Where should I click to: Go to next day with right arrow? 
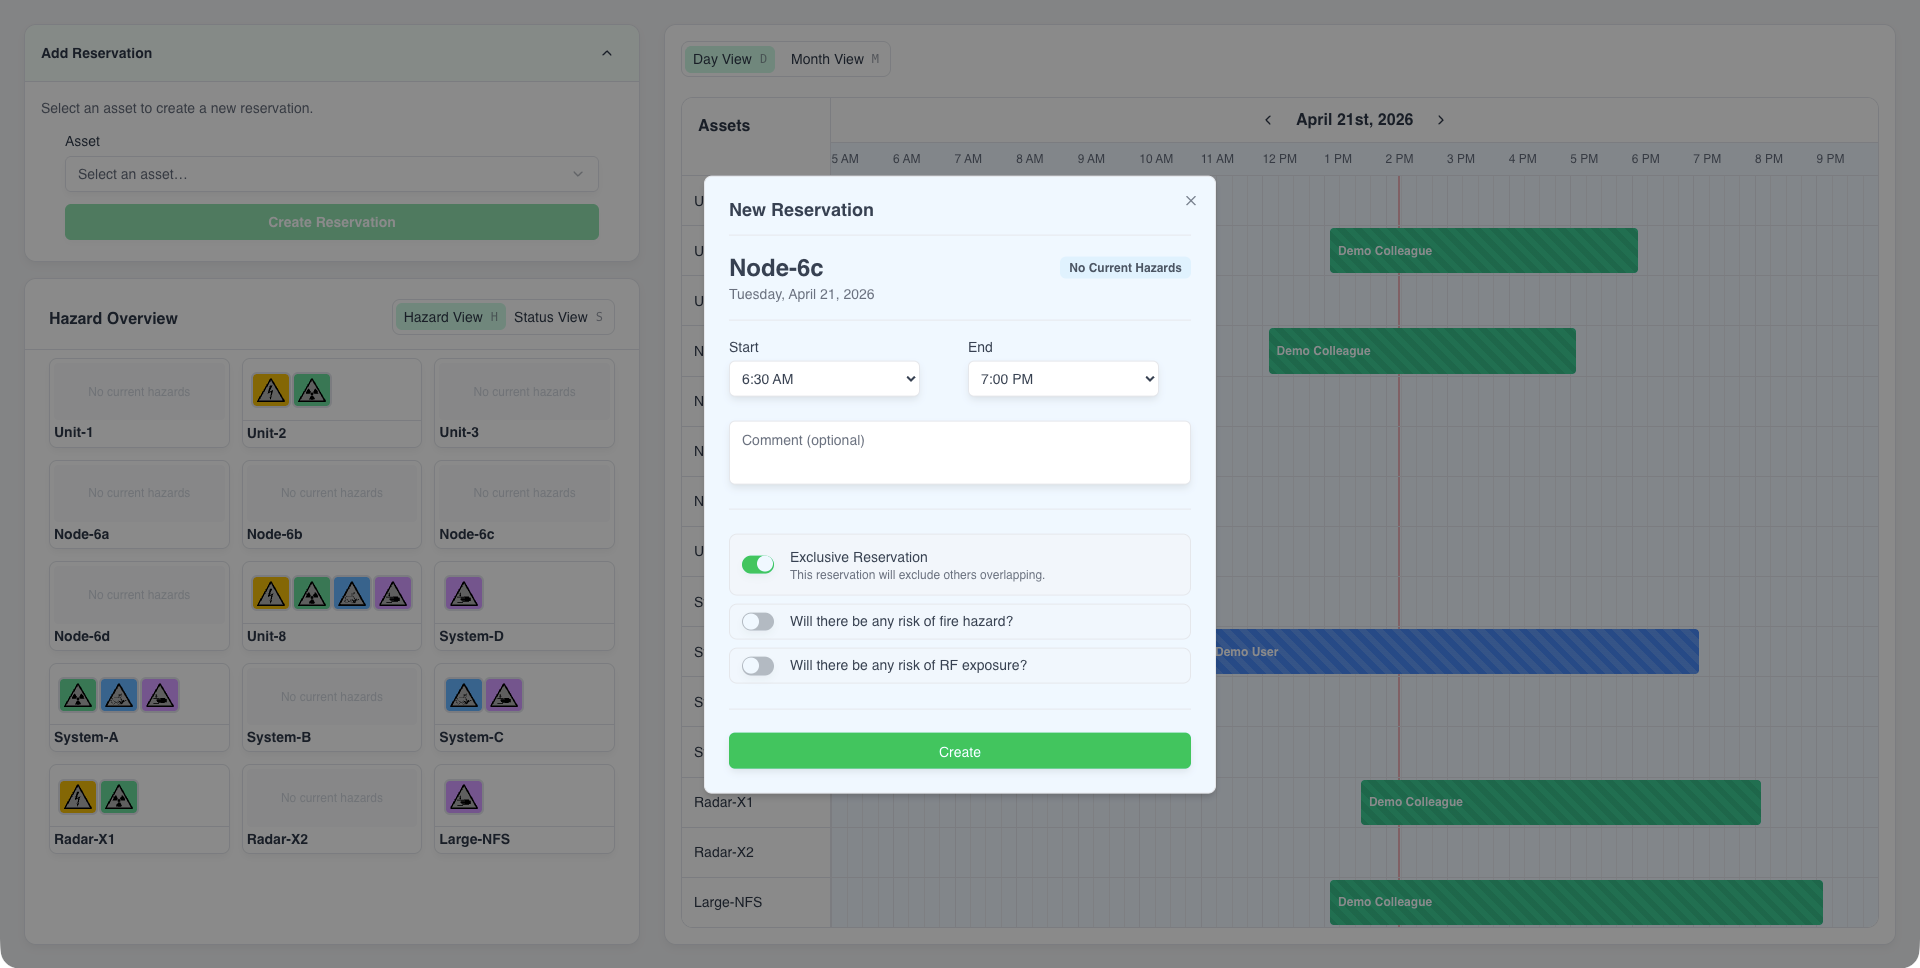tap(1441, 120)
